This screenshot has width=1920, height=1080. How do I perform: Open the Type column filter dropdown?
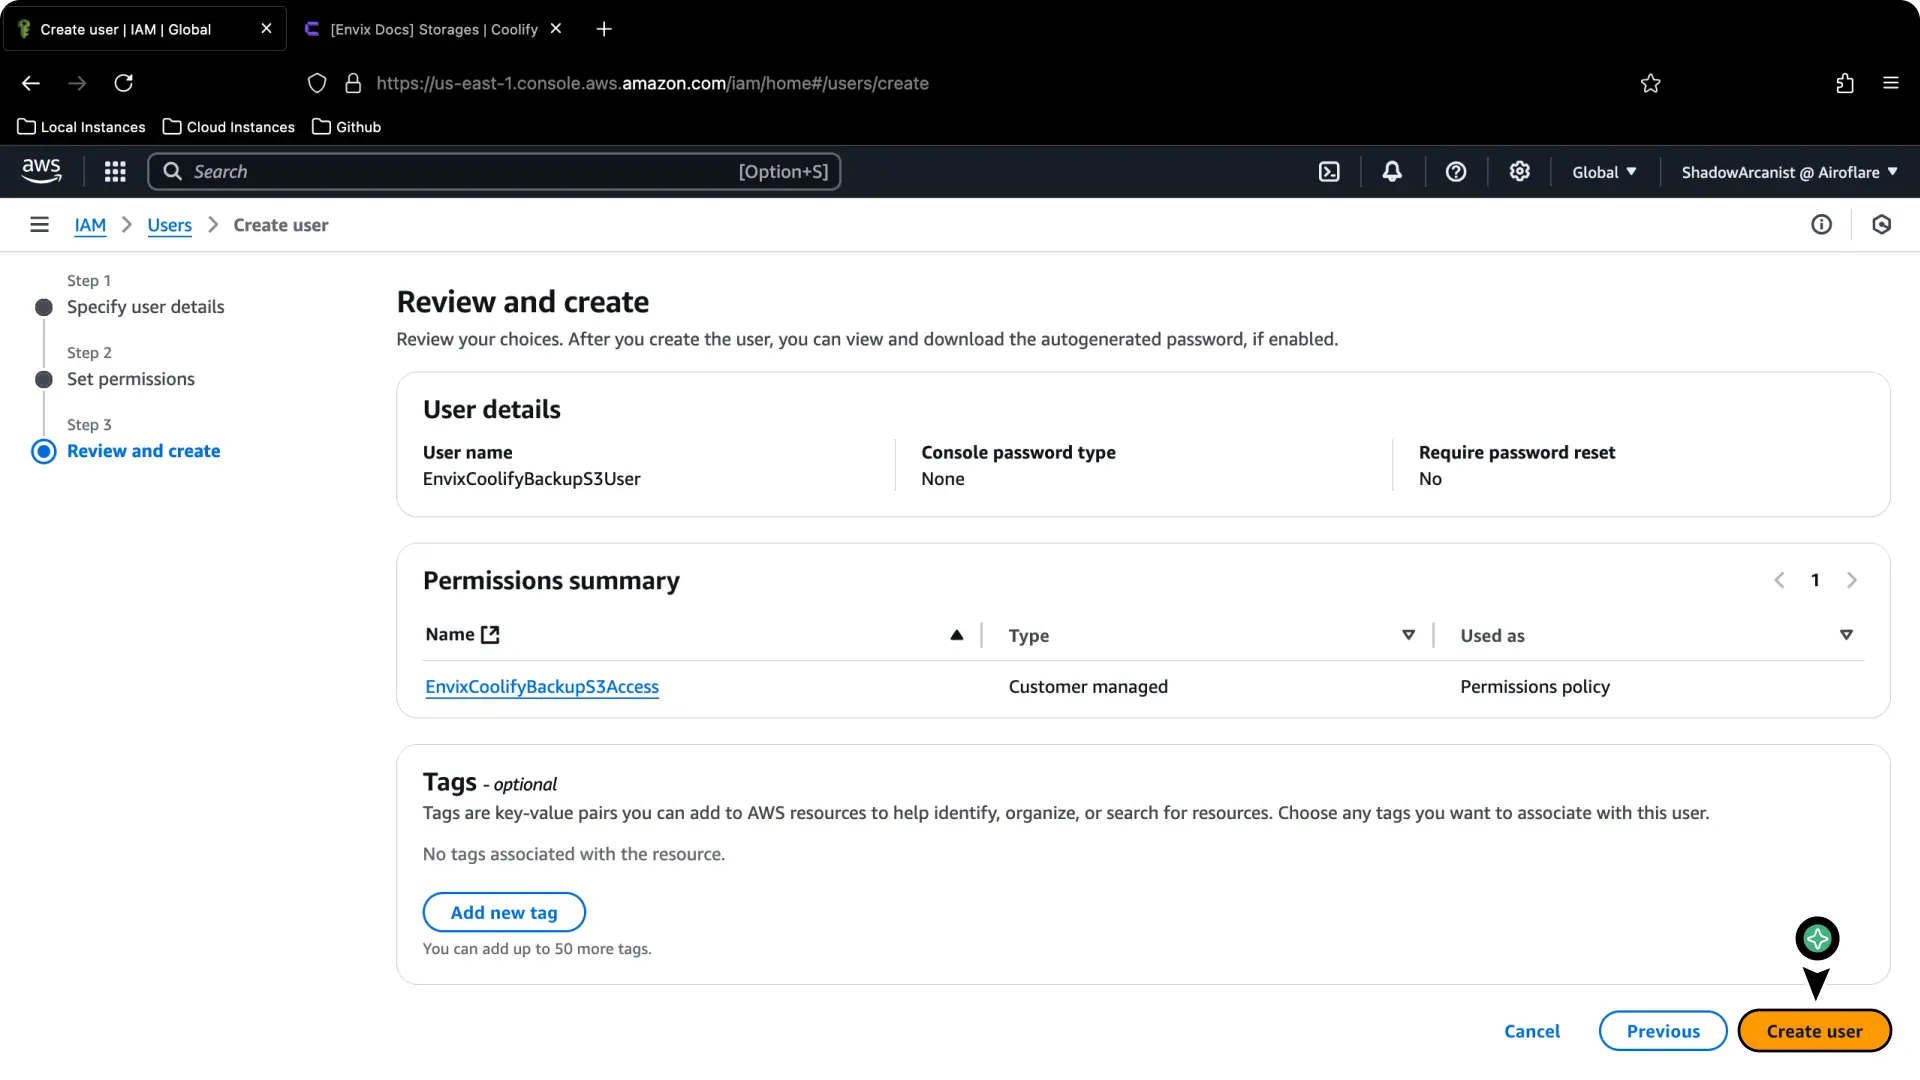coord(1408,634)
